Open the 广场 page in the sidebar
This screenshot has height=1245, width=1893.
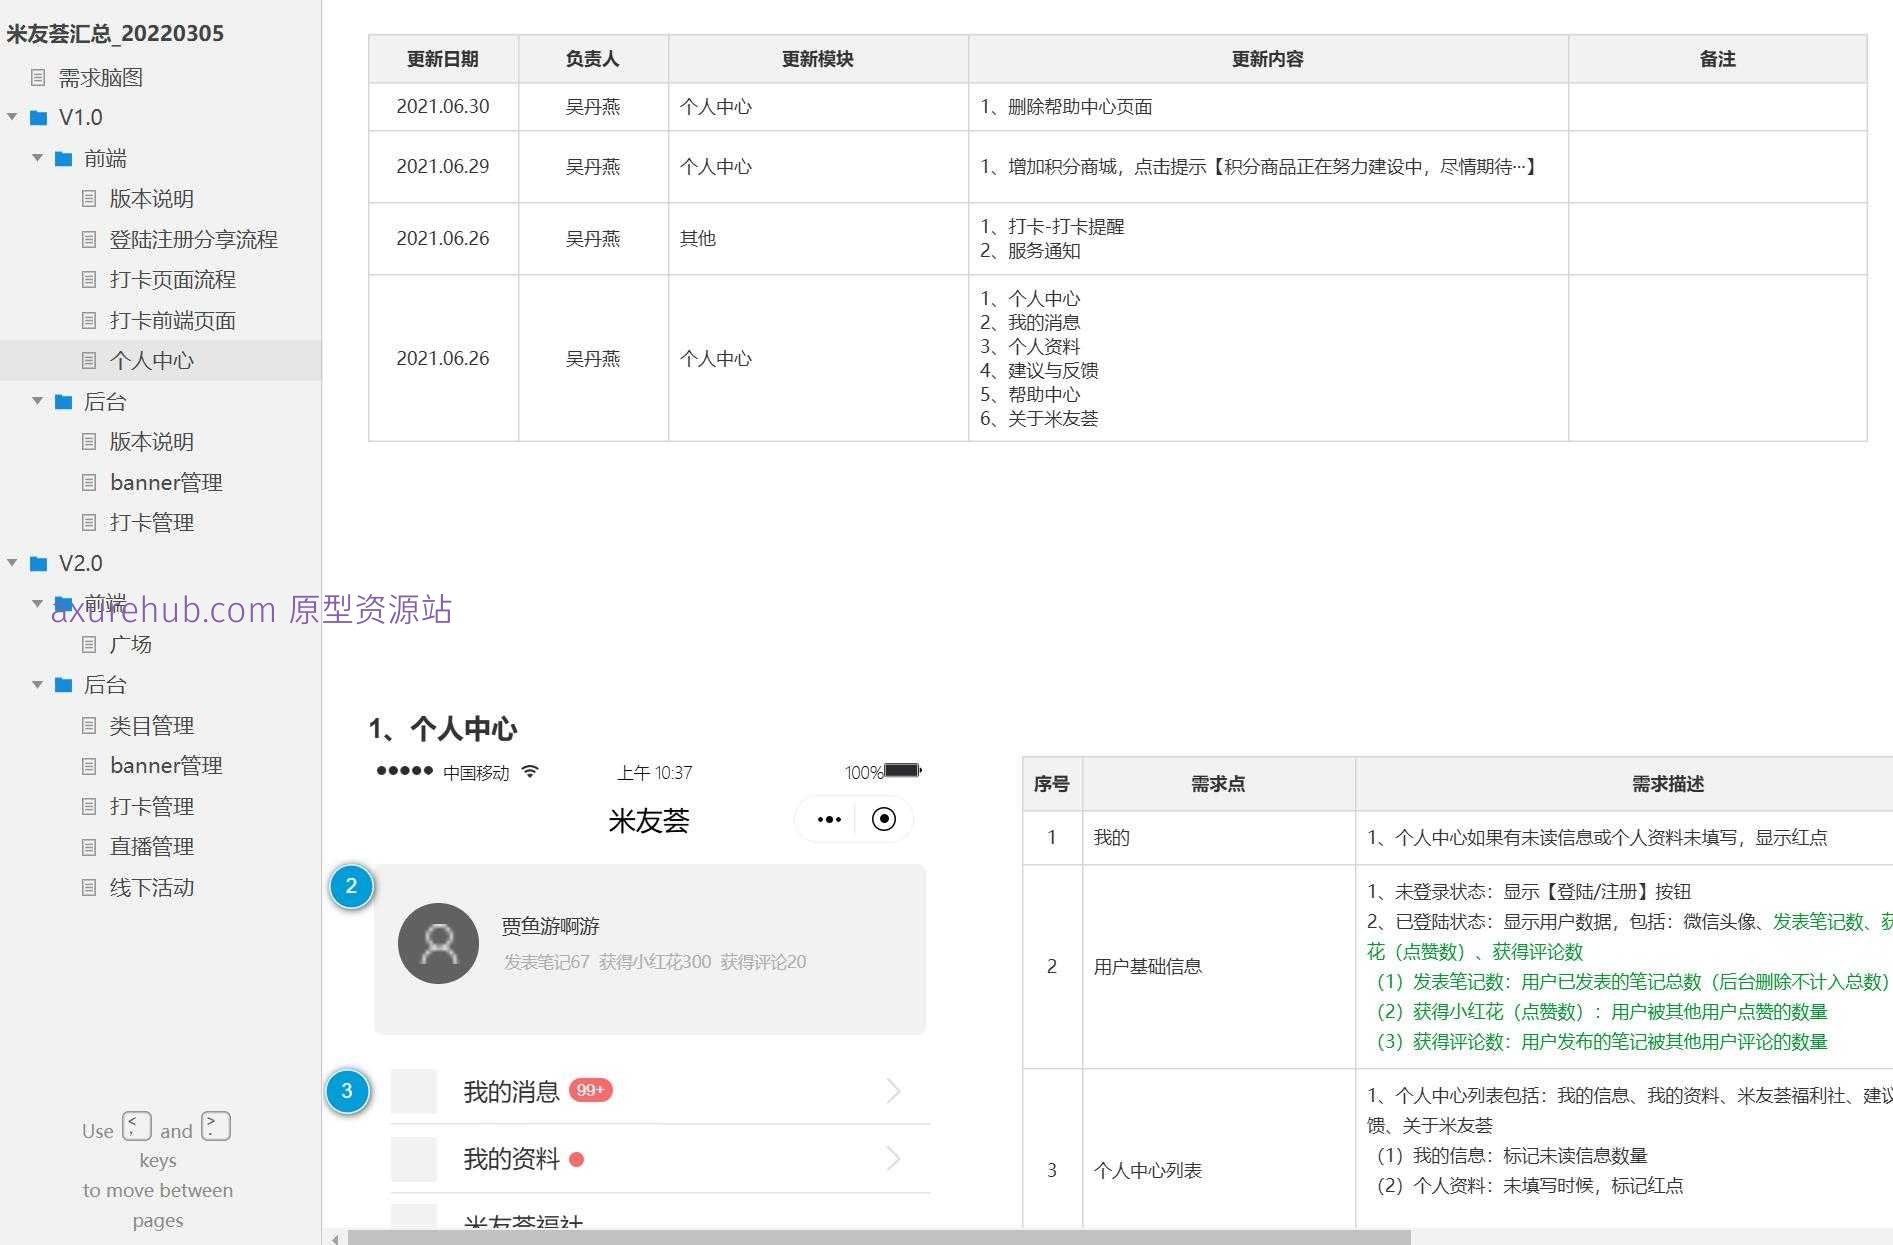130,644
